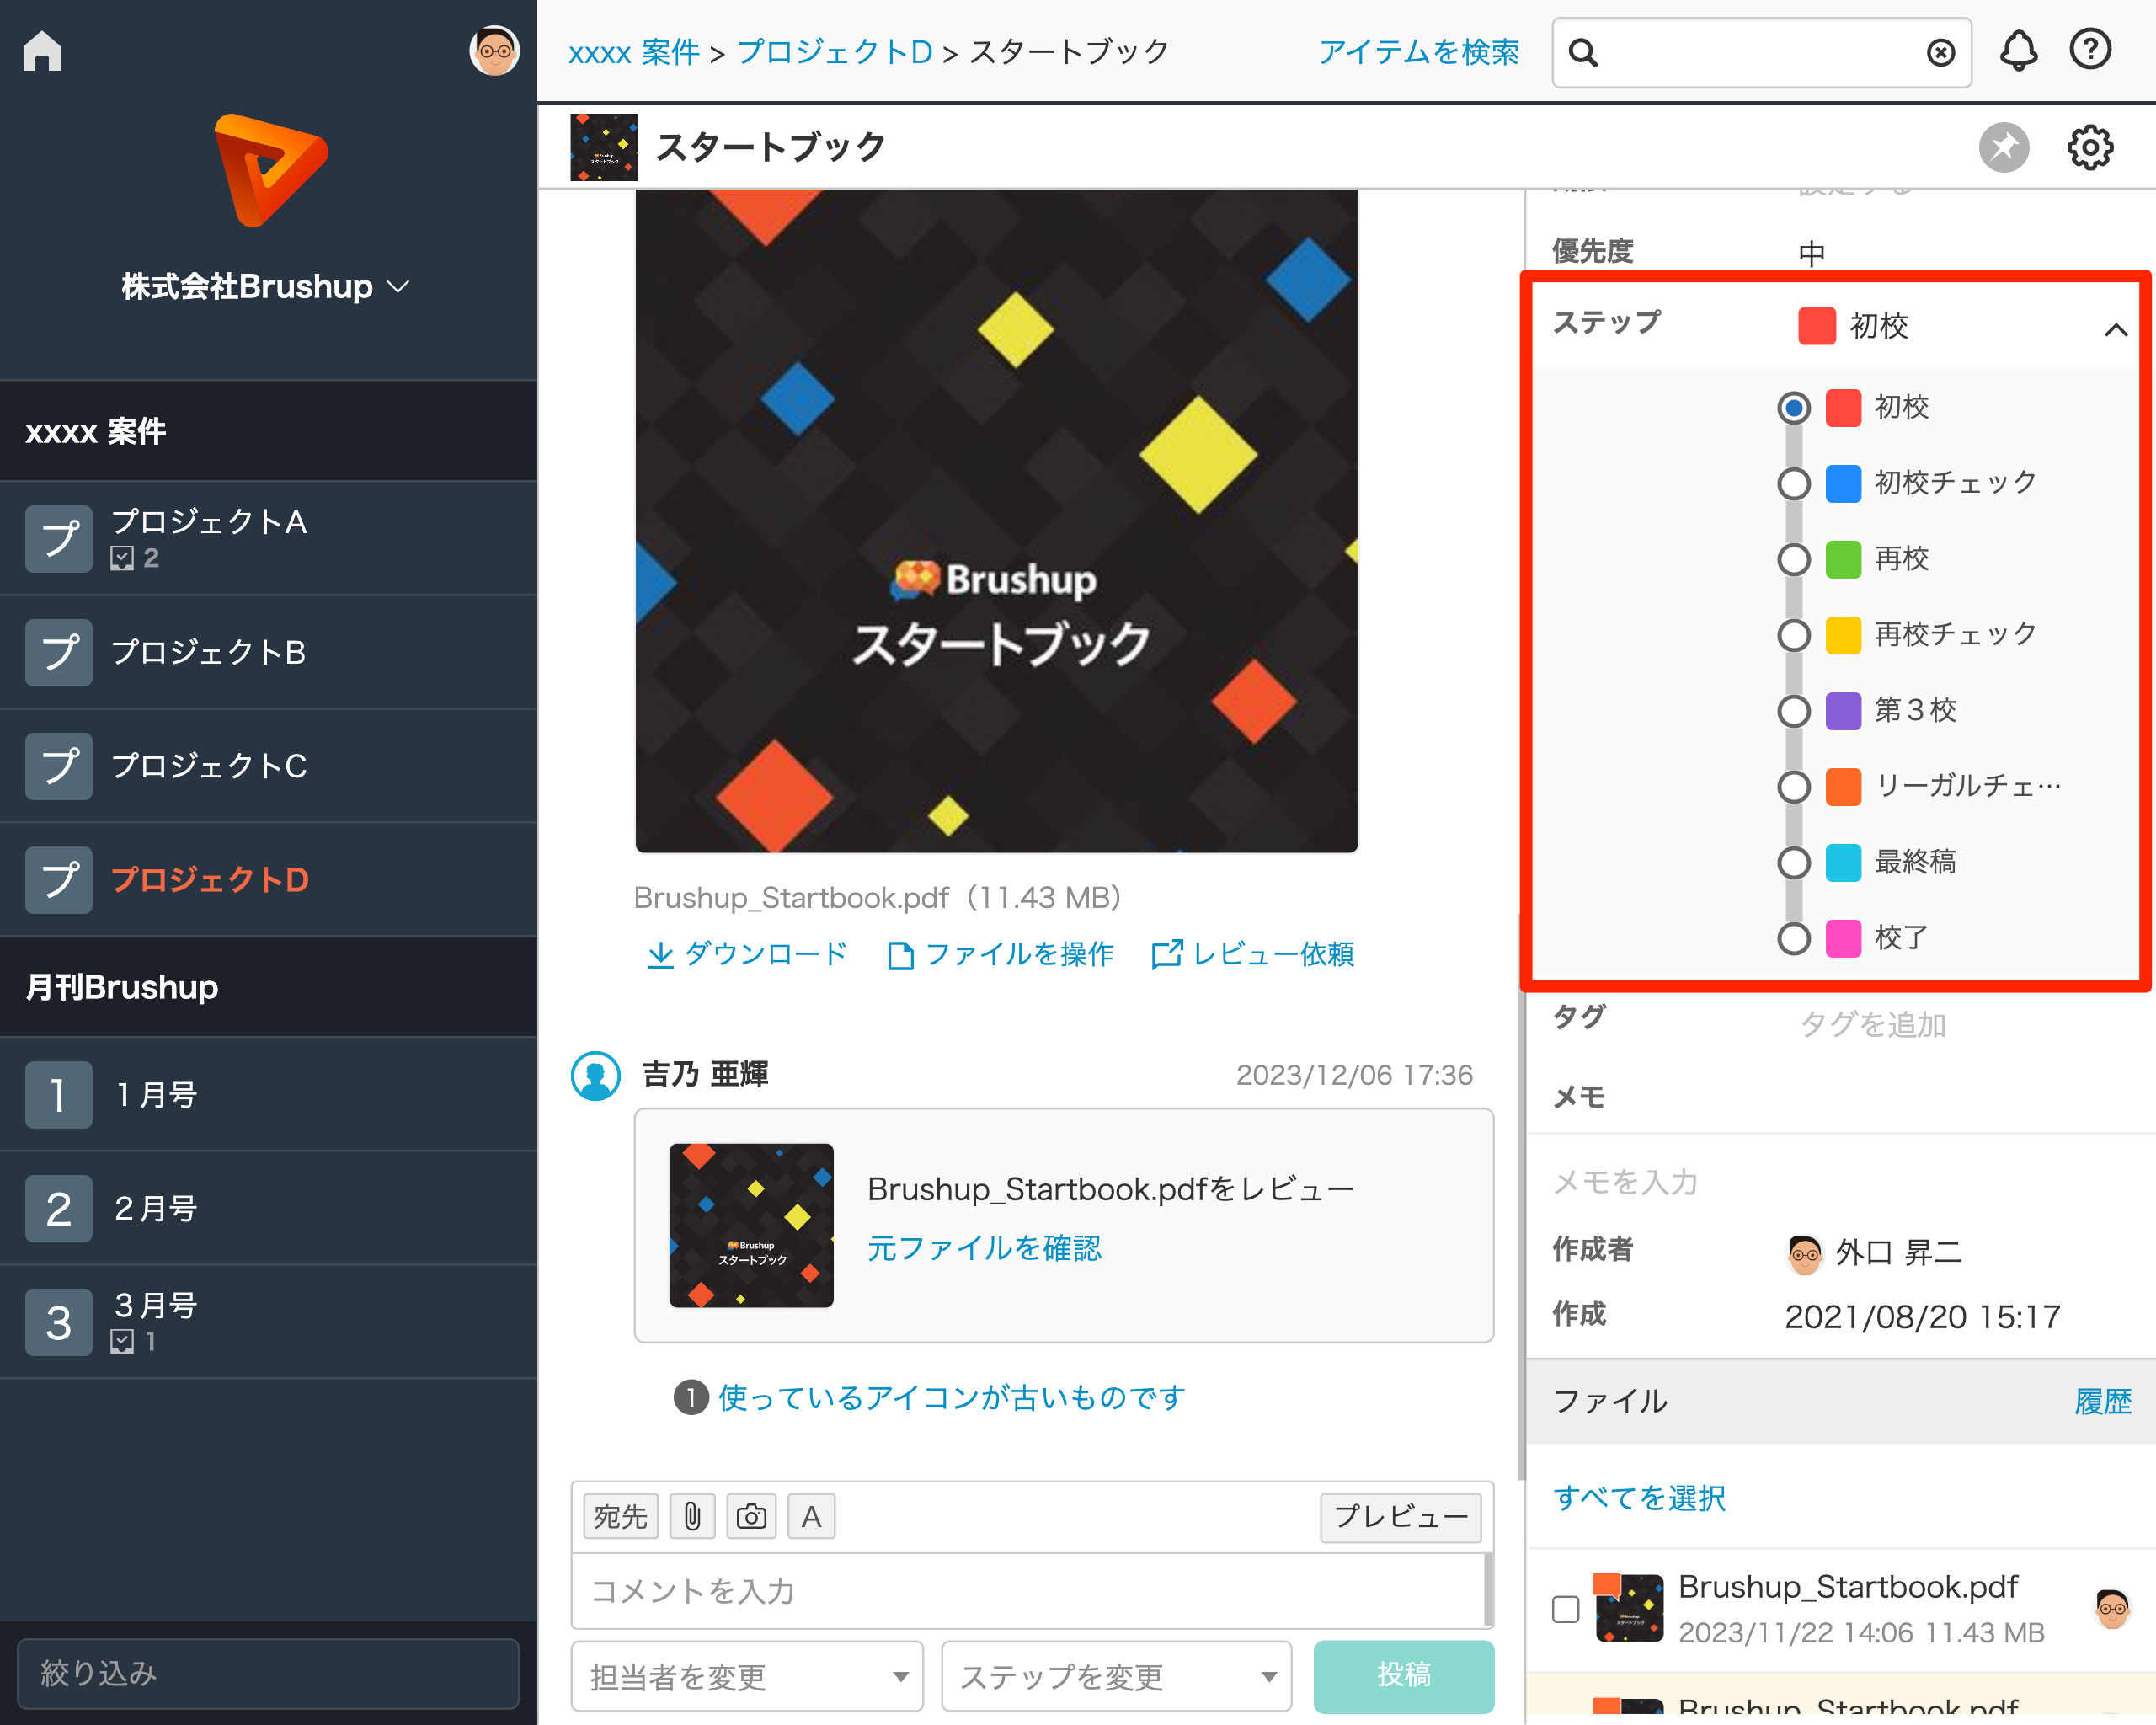Image resolution: width=2156 pixels, height=1725 pixels.
Task: Open プロジェクトB in the sidebar
Action: pos(268,652)
